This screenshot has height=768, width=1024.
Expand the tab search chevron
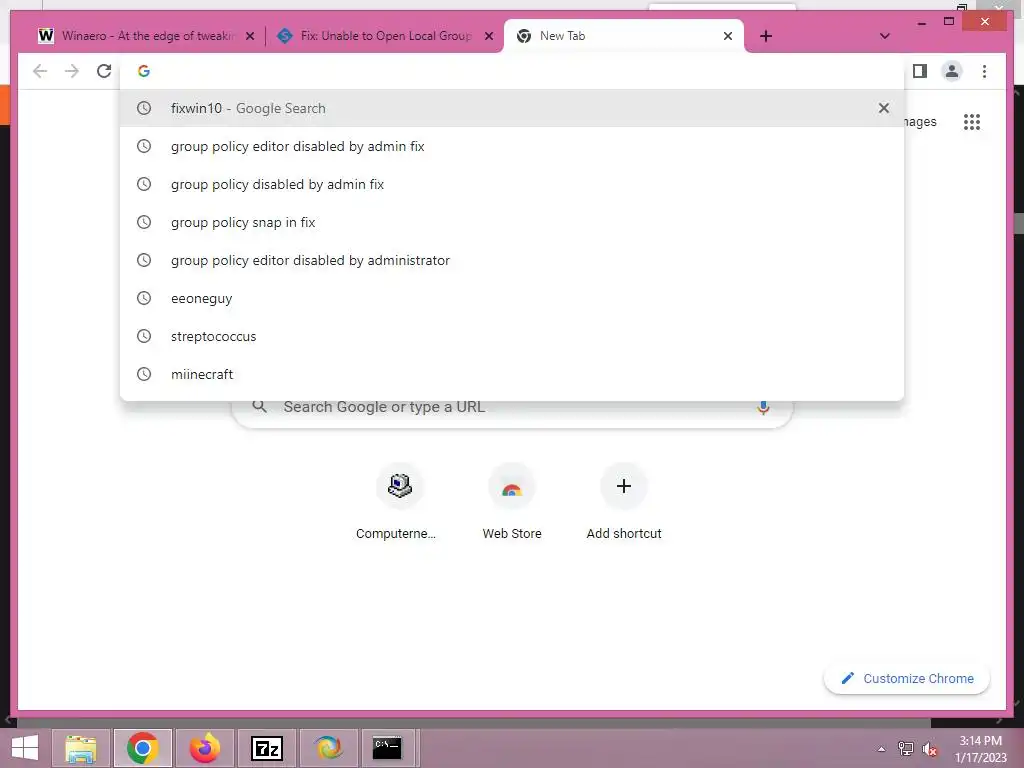(x=885, y=36)
